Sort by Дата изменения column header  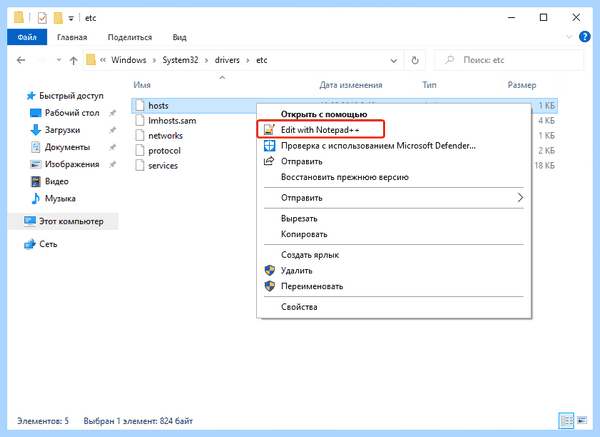pos(351,85)
